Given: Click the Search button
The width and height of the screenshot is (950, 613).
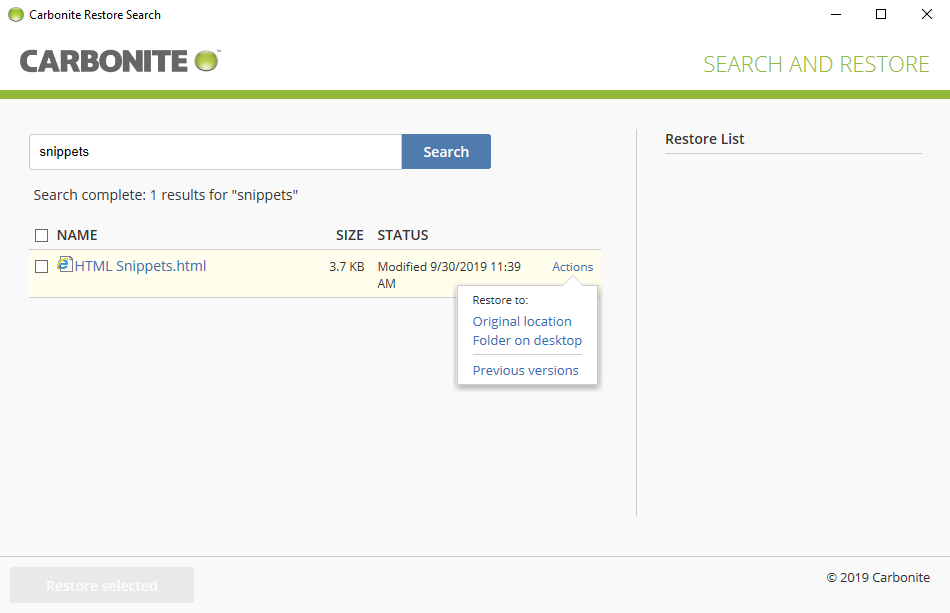Looking at the screenshot, I should (x=446, y=151).
